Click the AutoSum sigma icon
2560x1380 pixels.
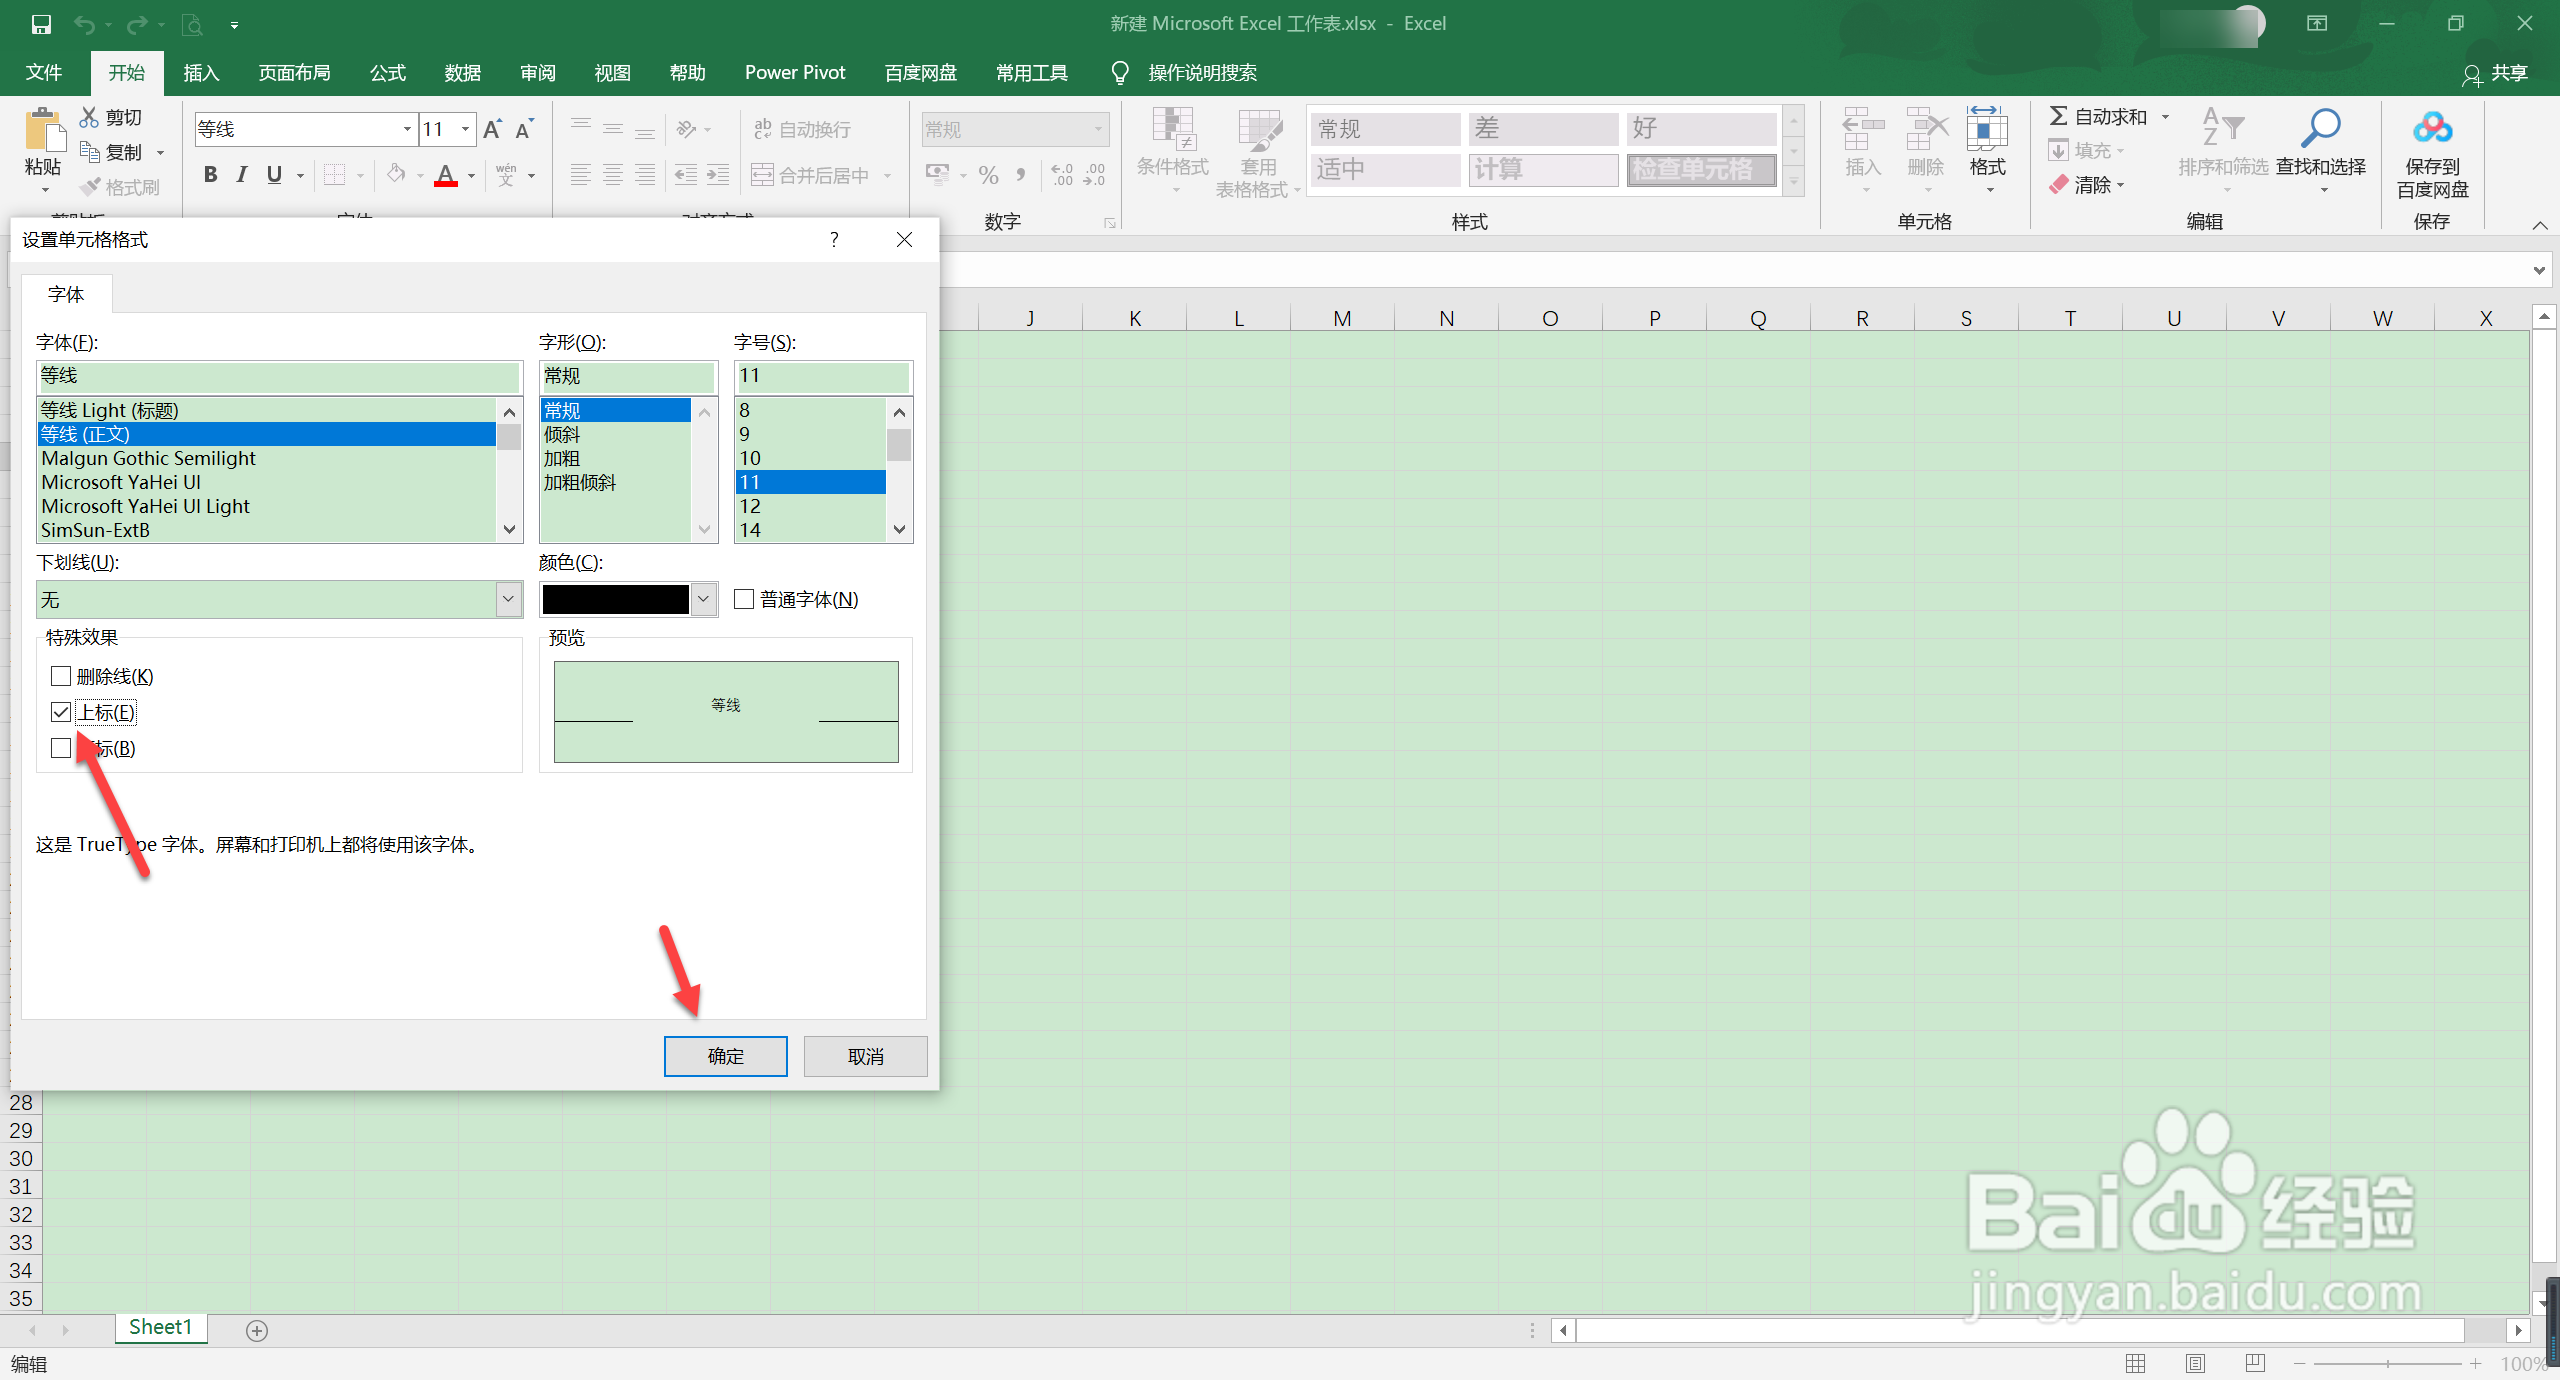click(x=2058, y=117)
